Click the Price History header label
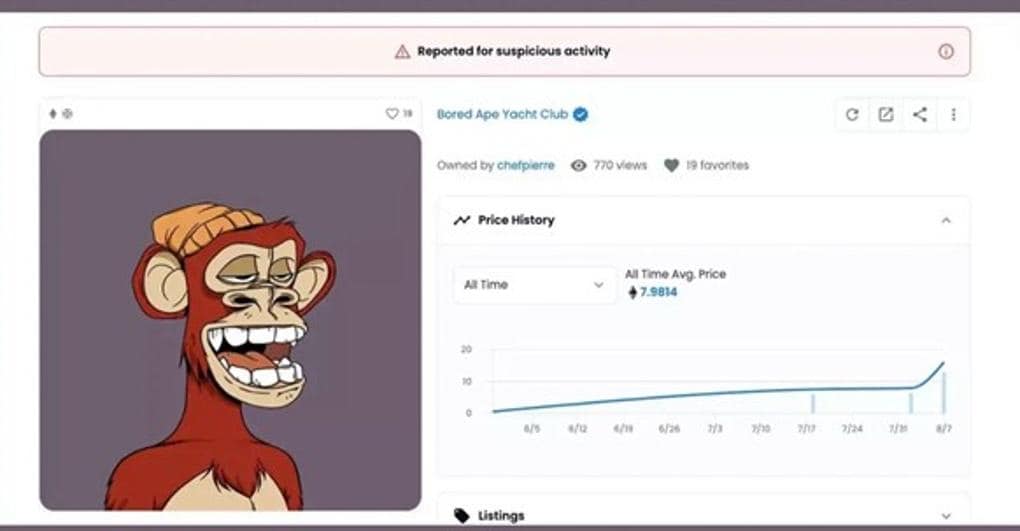The height and width of the screenshot is (531, 1020). [516, 220]
